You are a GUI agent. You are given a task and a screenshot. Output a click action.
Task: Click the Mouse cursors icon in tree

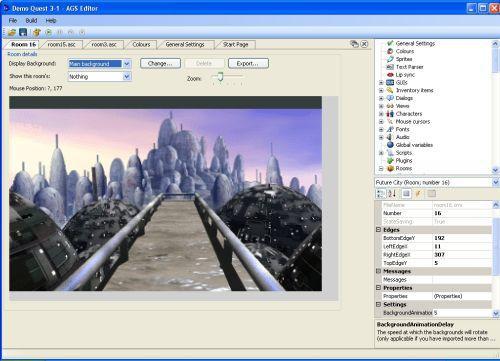tap(390, 122)
